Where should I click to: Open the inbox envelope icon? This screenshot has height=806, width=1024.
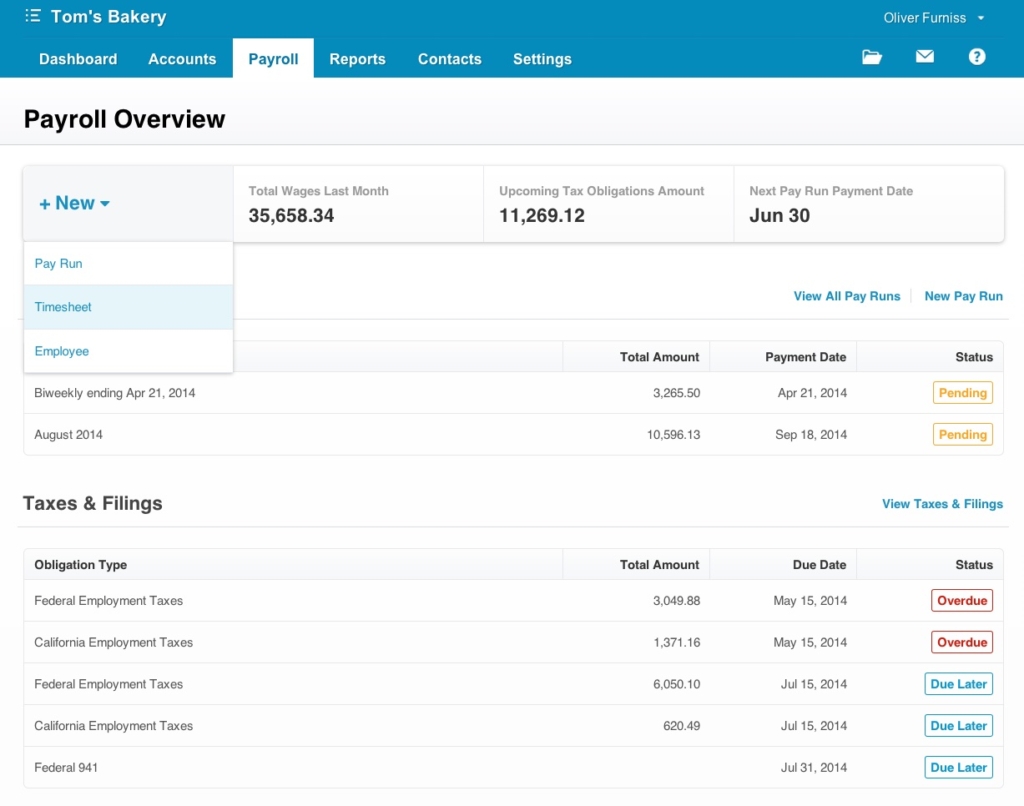pos(924,57)
